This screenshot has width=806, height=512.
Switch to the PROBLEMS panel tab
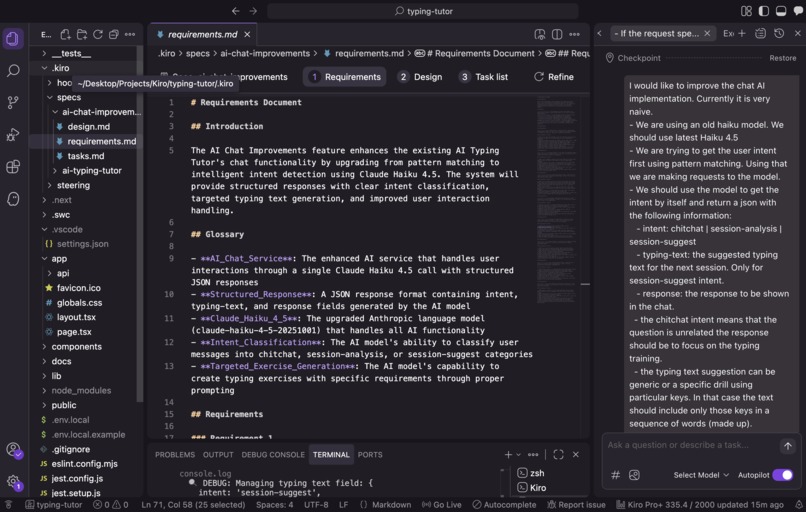175,454
